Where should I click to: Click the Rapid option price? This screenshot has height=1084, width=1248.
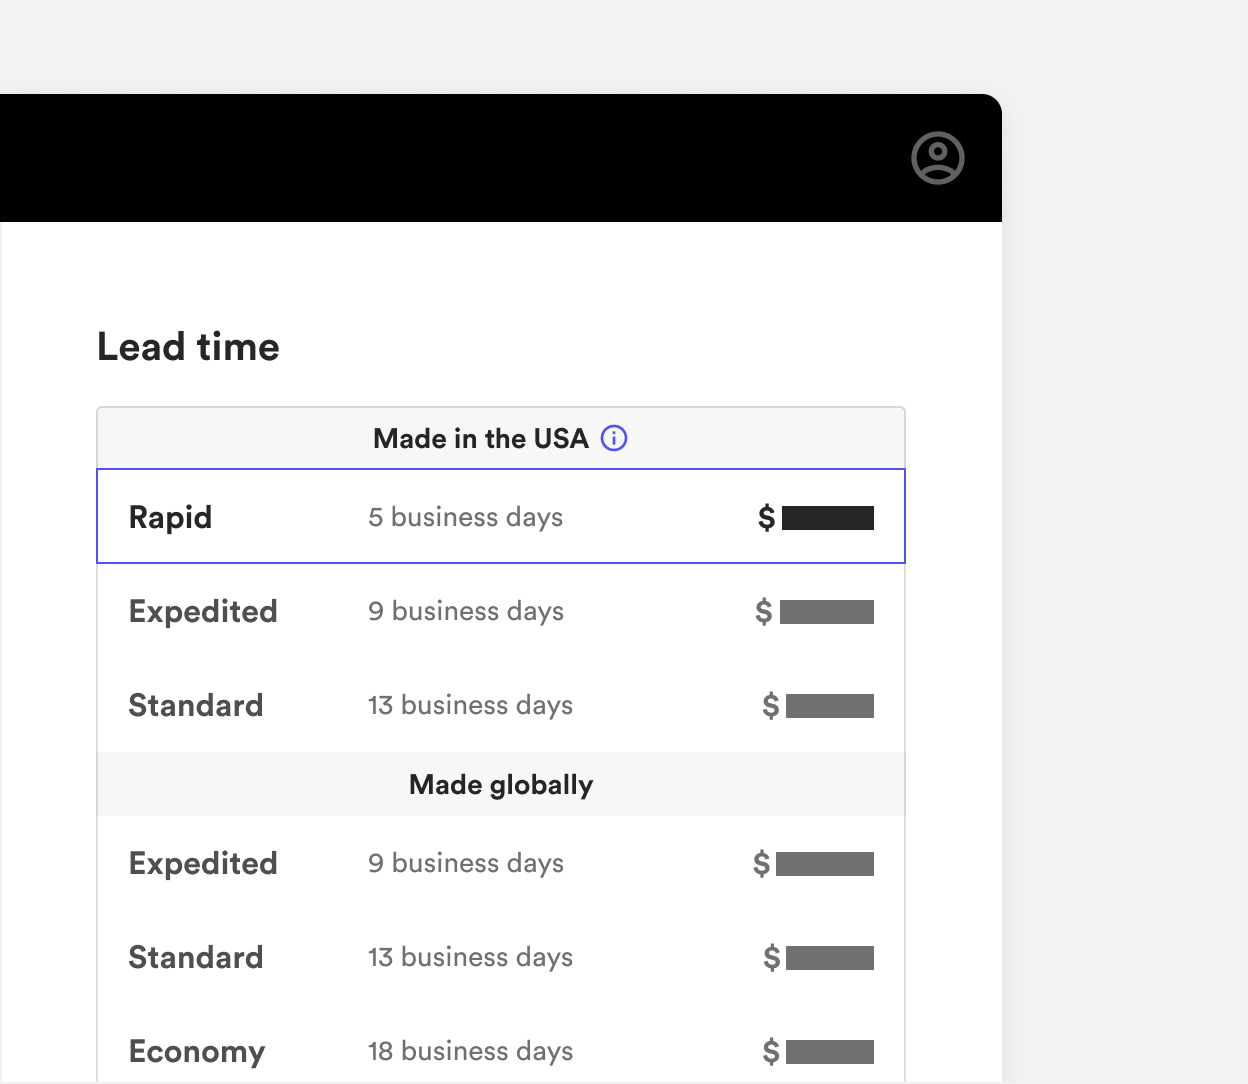click(x=816, y=517)
